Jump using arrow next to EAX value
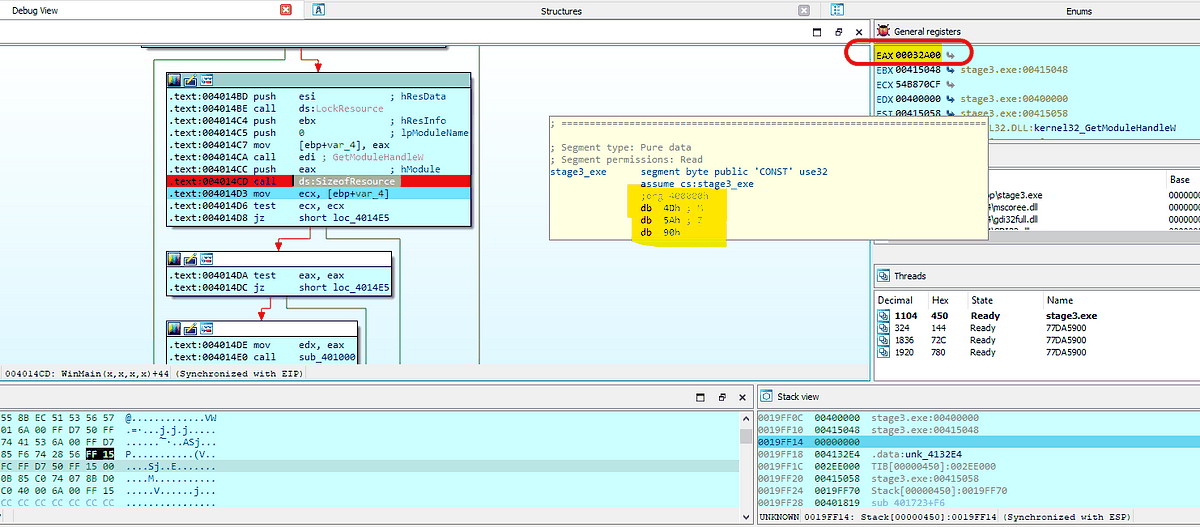The image size is (1200, 527). (x=951, y=54)
